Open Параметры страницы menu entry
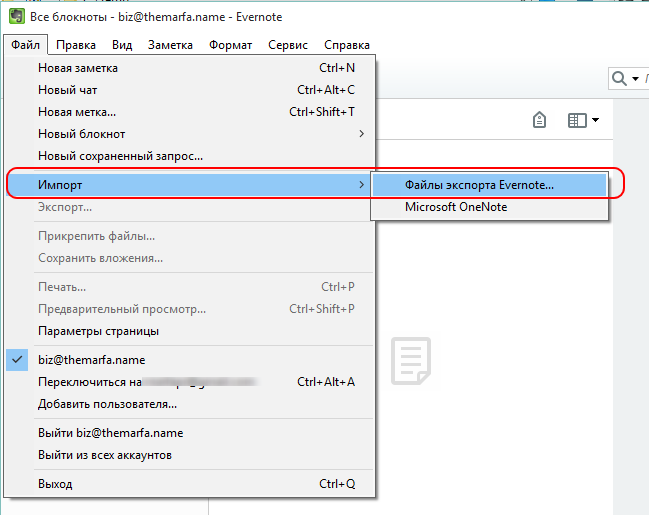The height and width of the screenshot is (515, 649). 190,331
